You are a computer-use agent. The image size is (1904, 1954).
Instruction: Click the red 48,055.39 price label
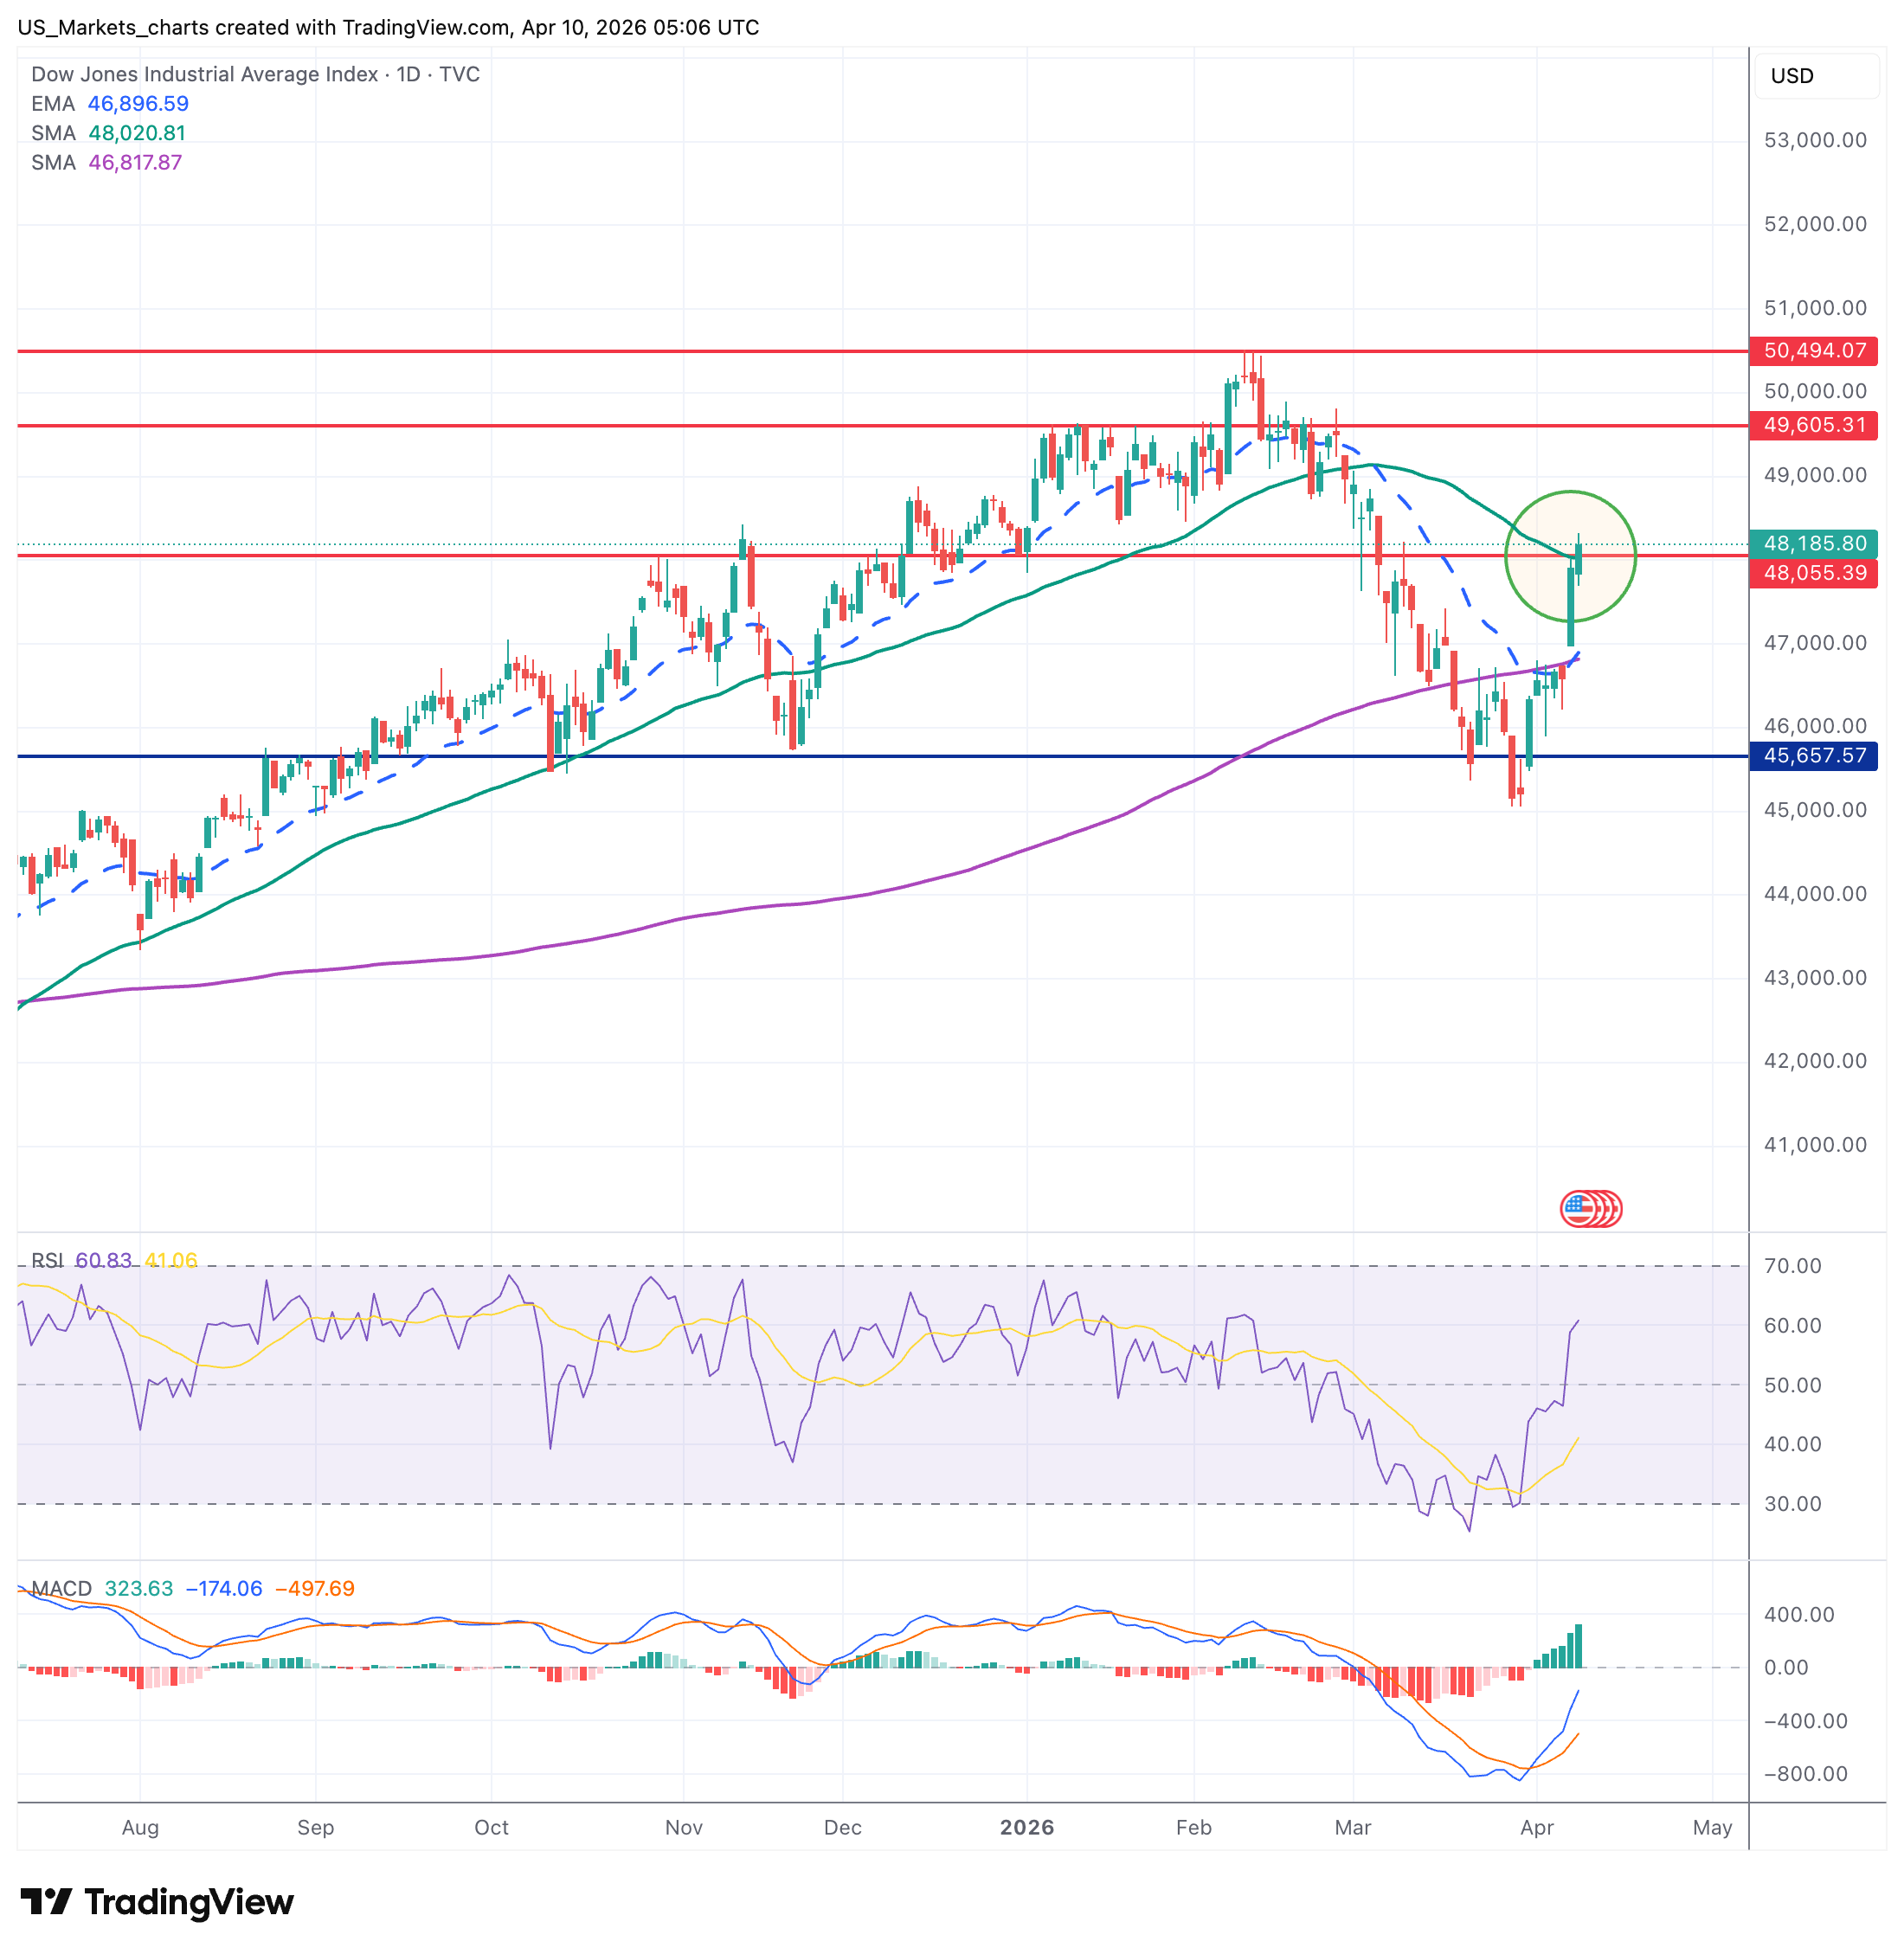pyautogui.click(x=1813, y=573)
